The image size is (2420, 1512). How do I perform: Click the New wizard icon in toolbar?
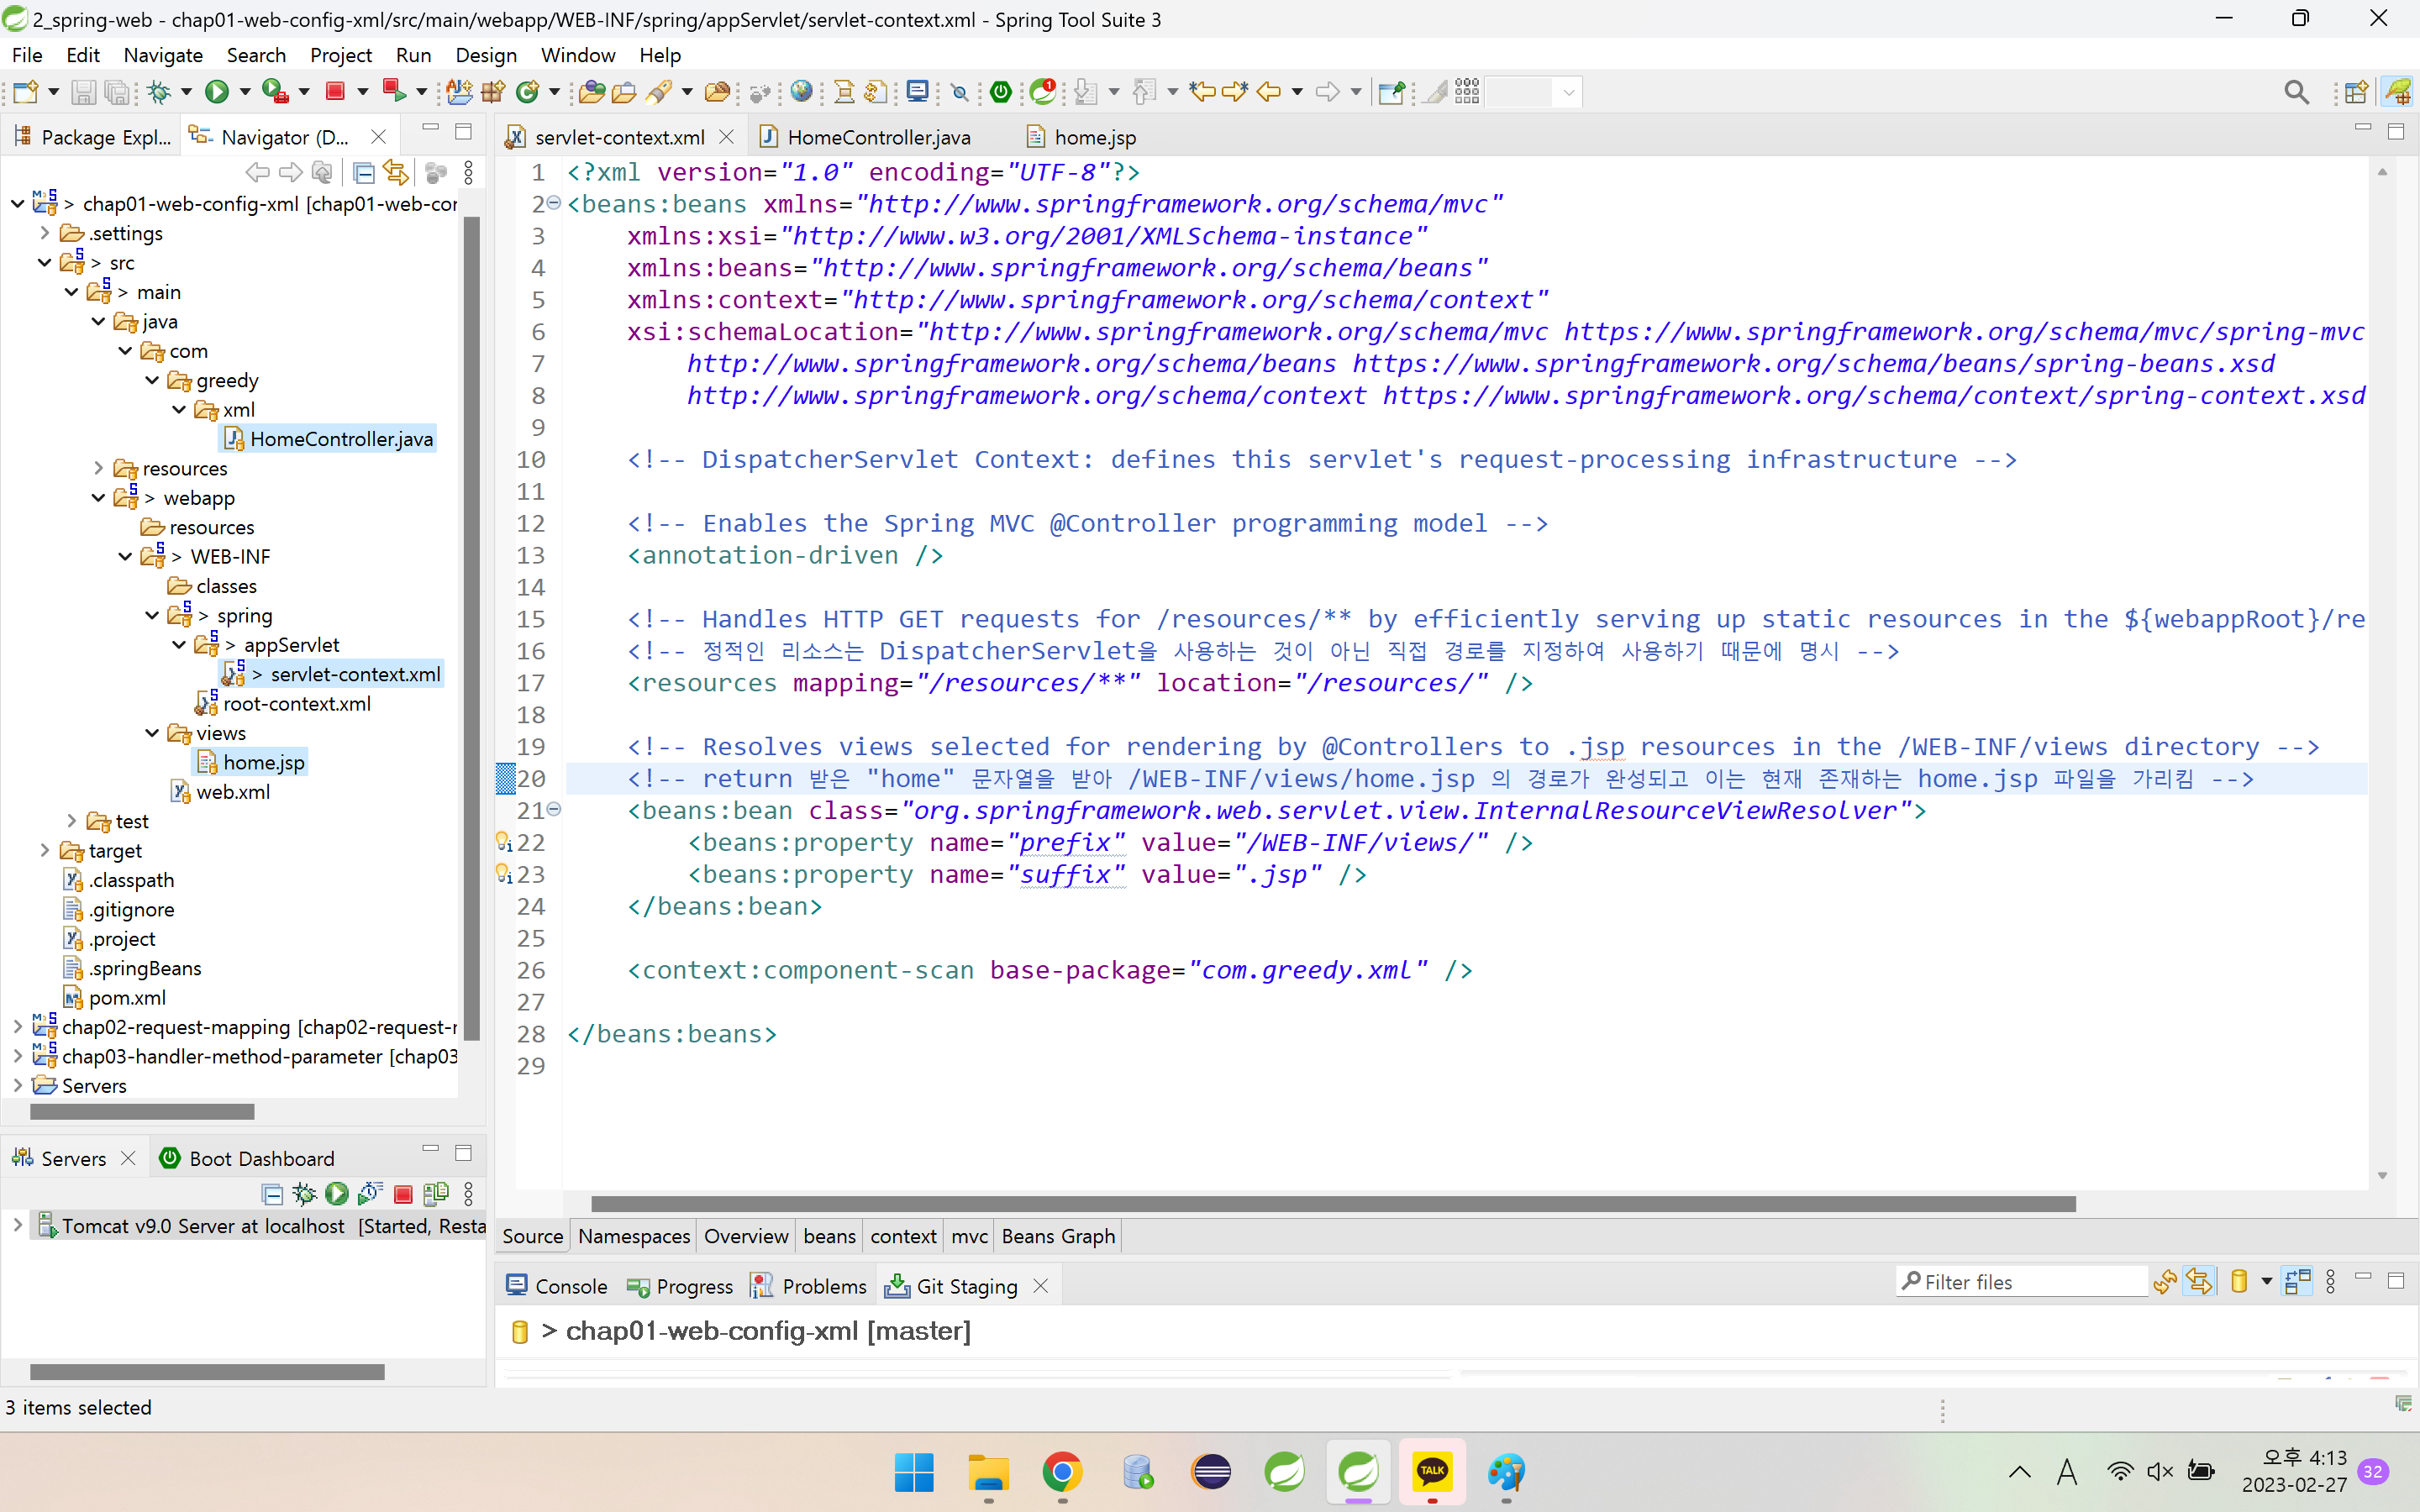pos(26,92)
